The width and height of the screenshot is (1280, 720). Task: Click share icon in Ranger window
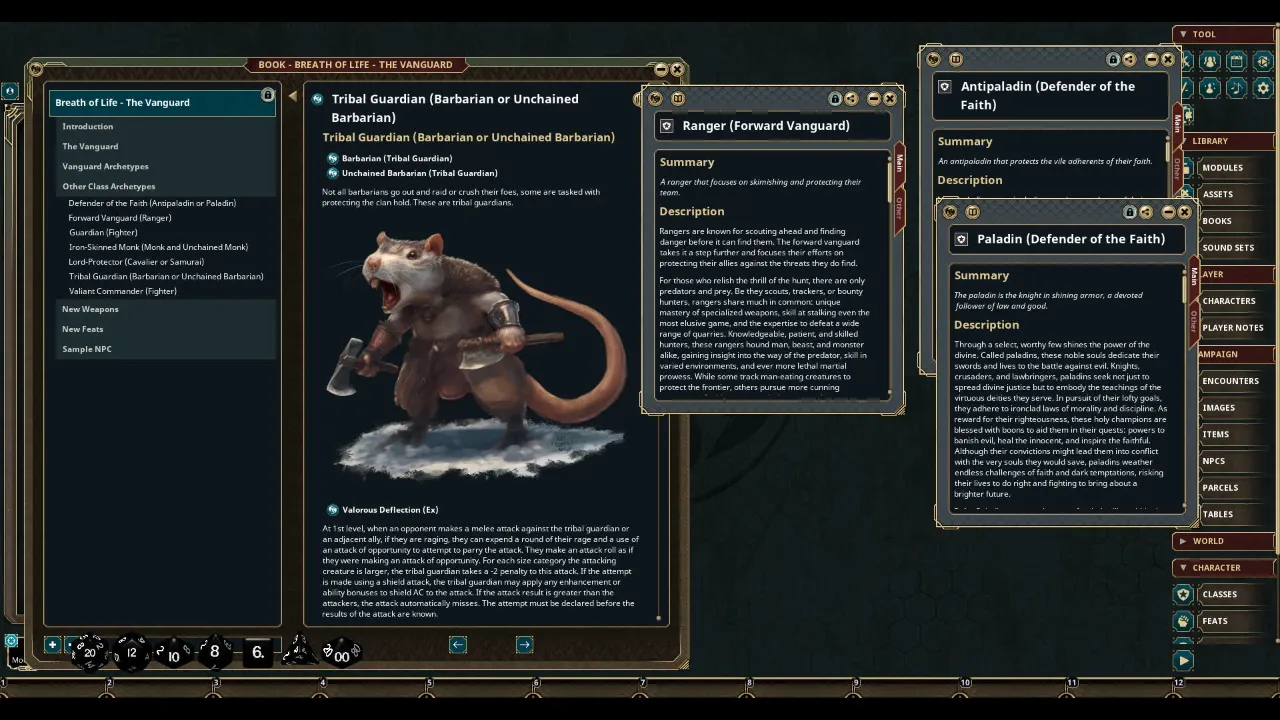click(851, 99)
